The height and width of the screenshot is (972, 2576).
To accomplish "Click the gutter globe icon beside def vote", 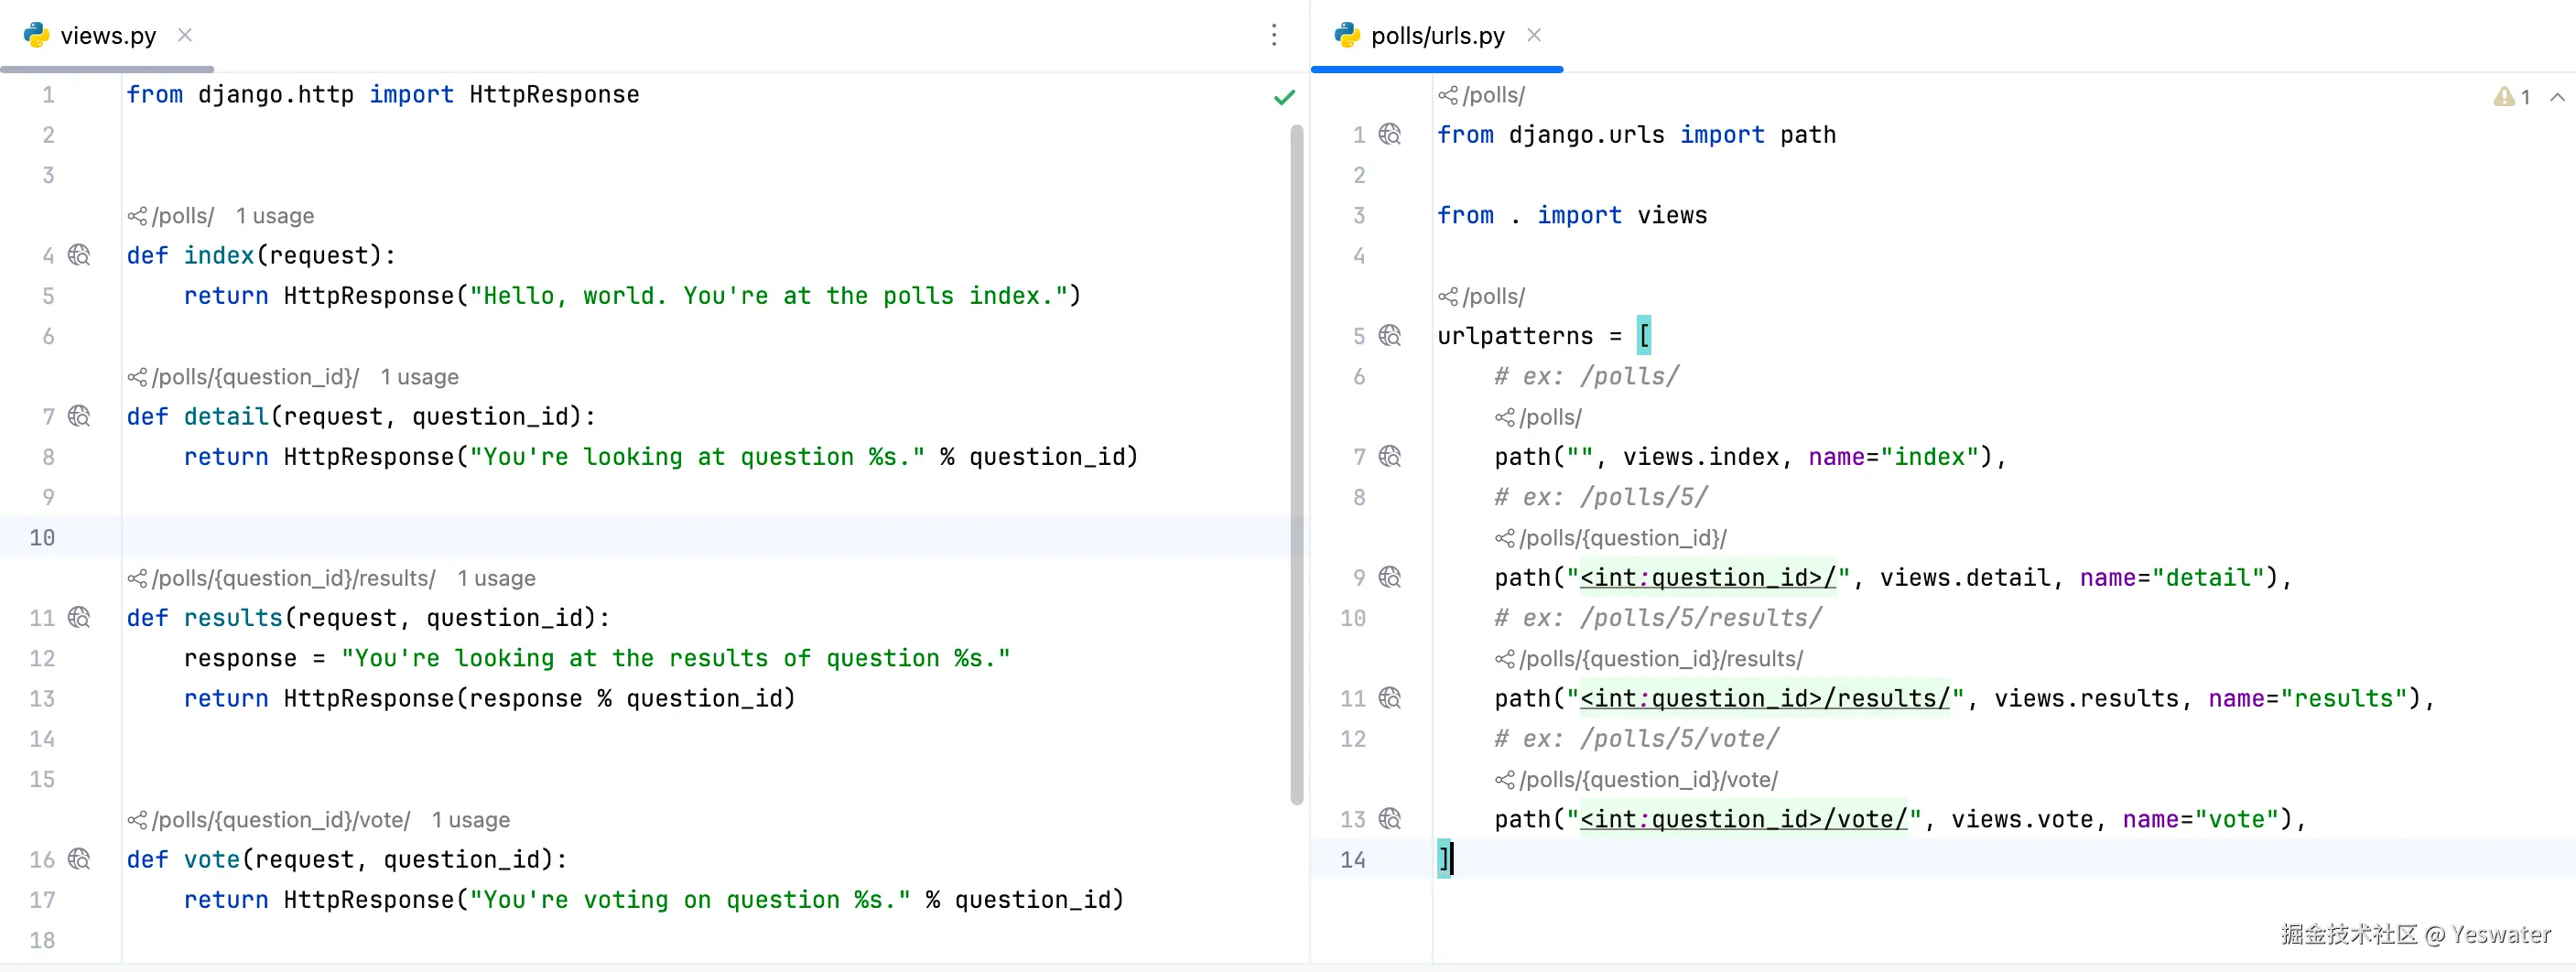I will pyautogui.click(x=79, y=859).
